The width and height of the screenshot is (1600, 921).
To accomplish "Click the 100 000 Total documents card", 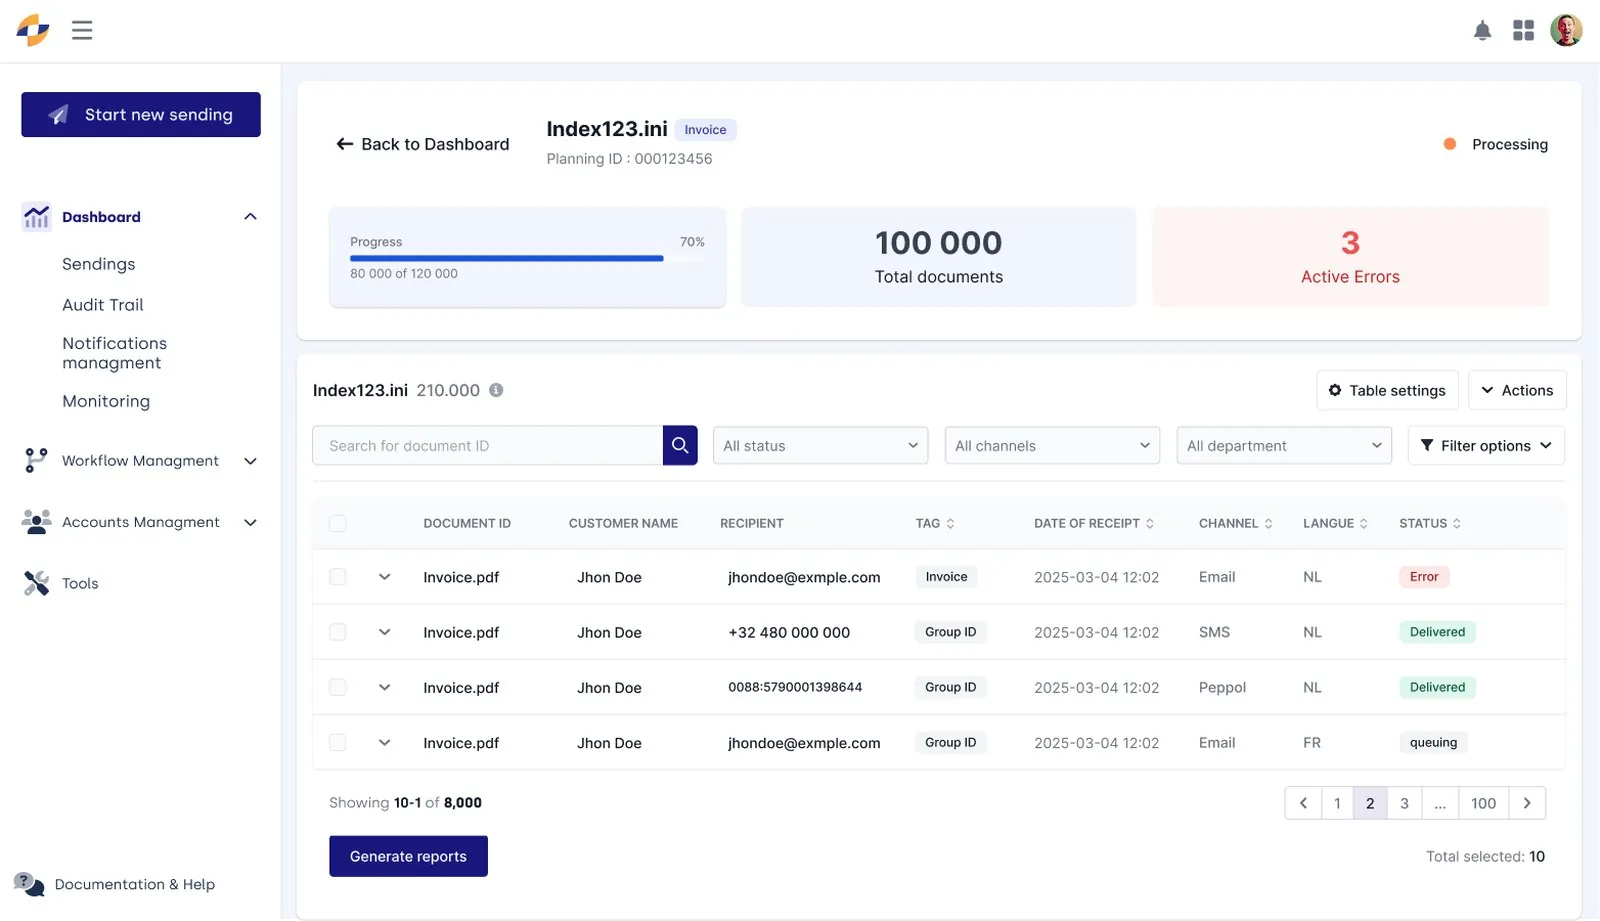I will pyautogui.click(x=938, y=257).
